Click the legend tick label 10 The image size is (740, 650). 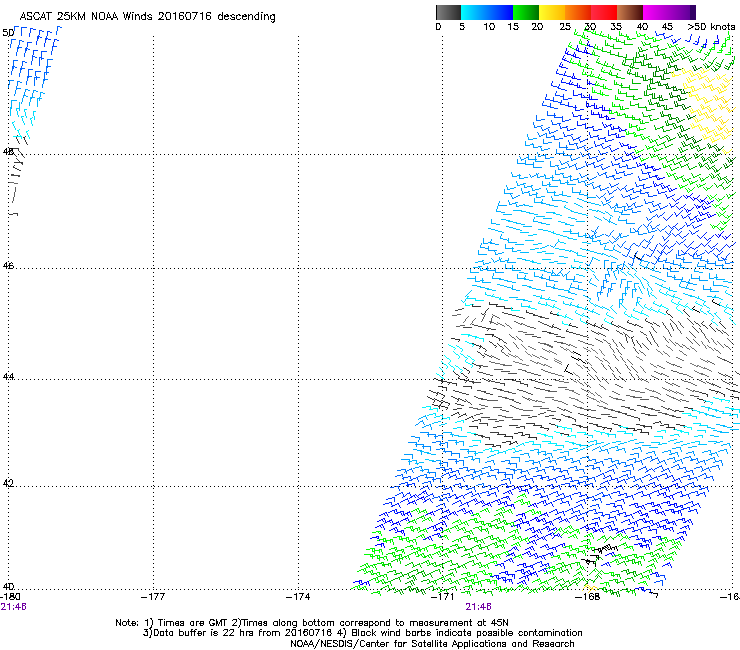coord(489,27)
